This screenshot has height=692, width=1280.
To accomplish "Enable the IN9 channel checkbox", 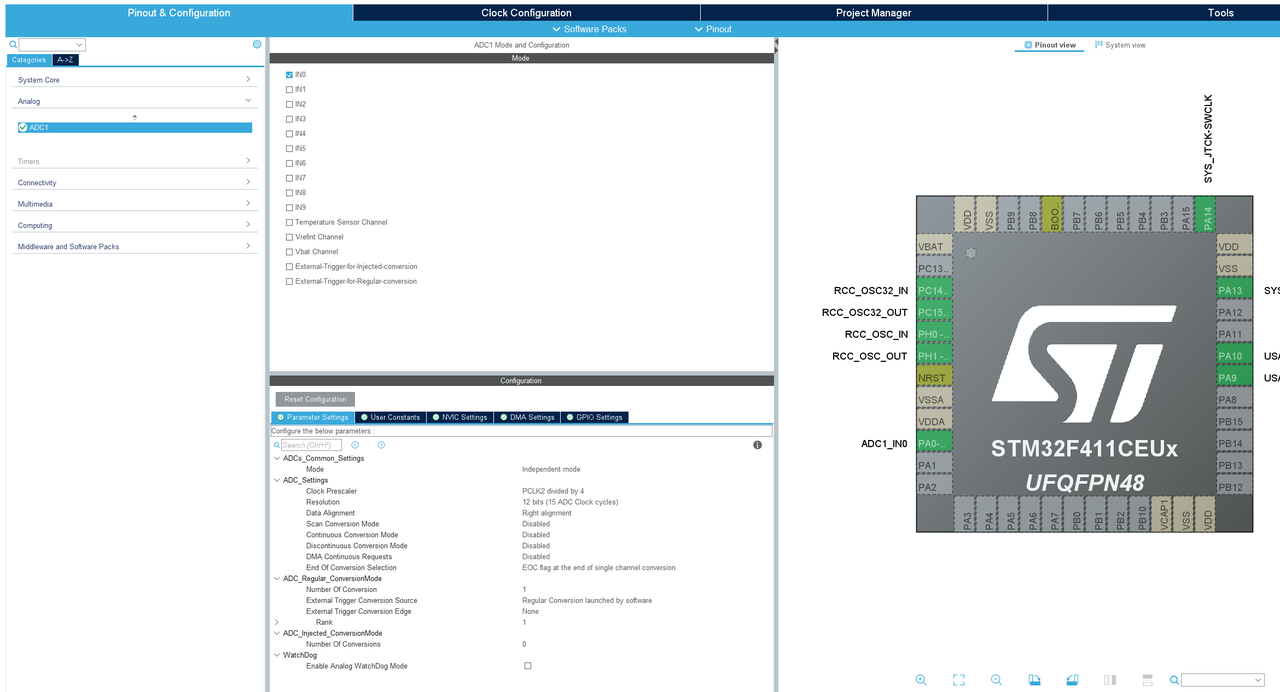I will point(289,207).
